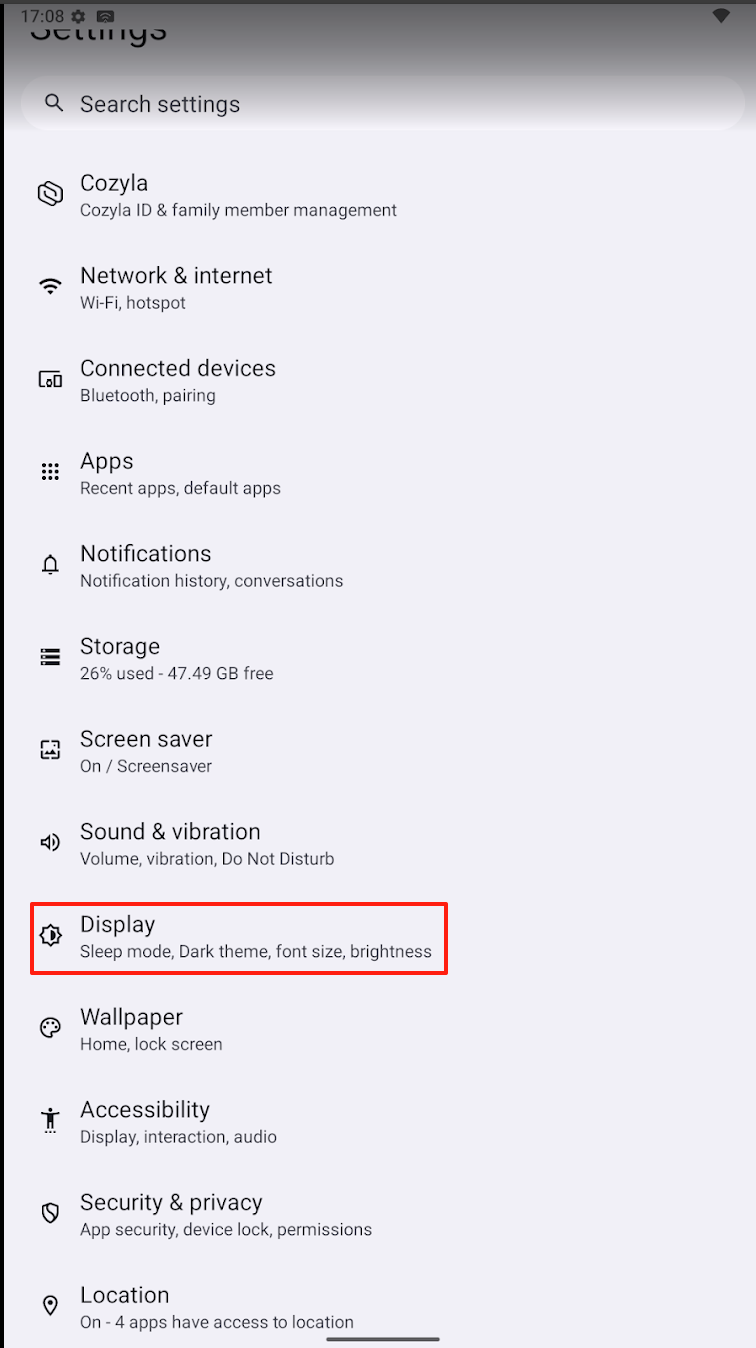Tap the status bar settings gear icon

(78, 17)
